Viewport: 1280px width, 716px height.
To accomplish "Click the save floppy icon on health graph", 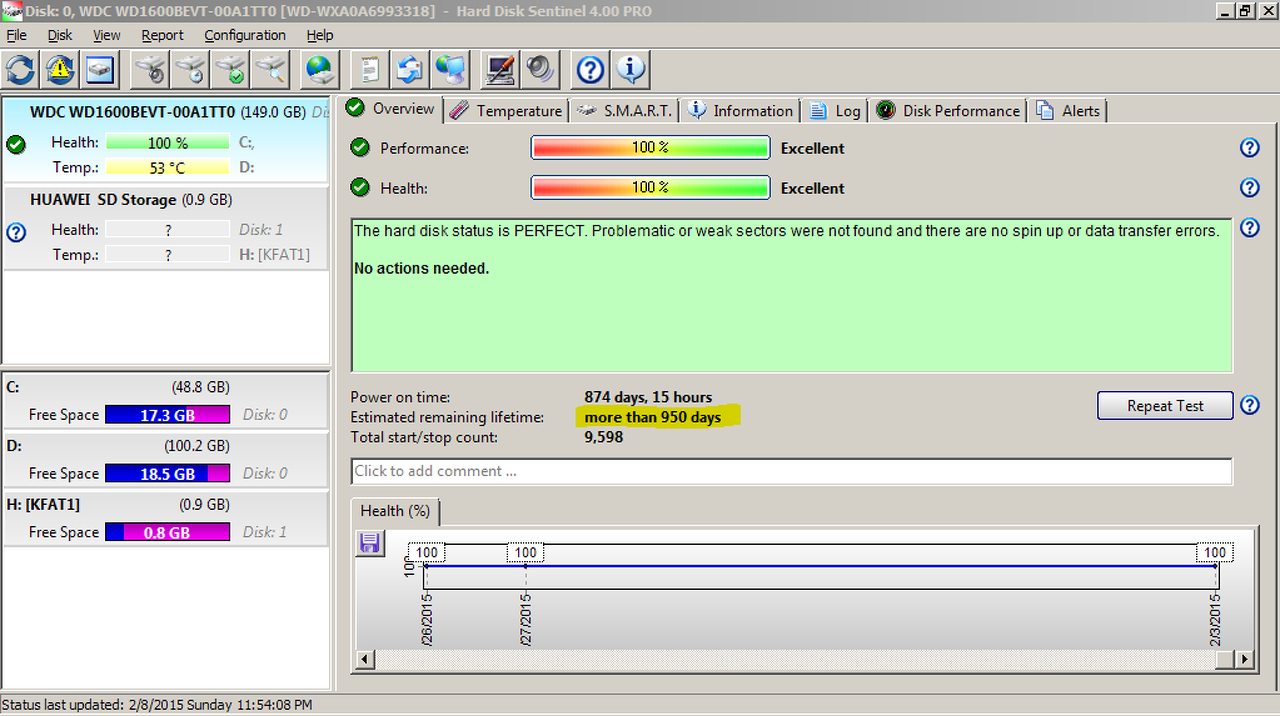I will 370,543.
